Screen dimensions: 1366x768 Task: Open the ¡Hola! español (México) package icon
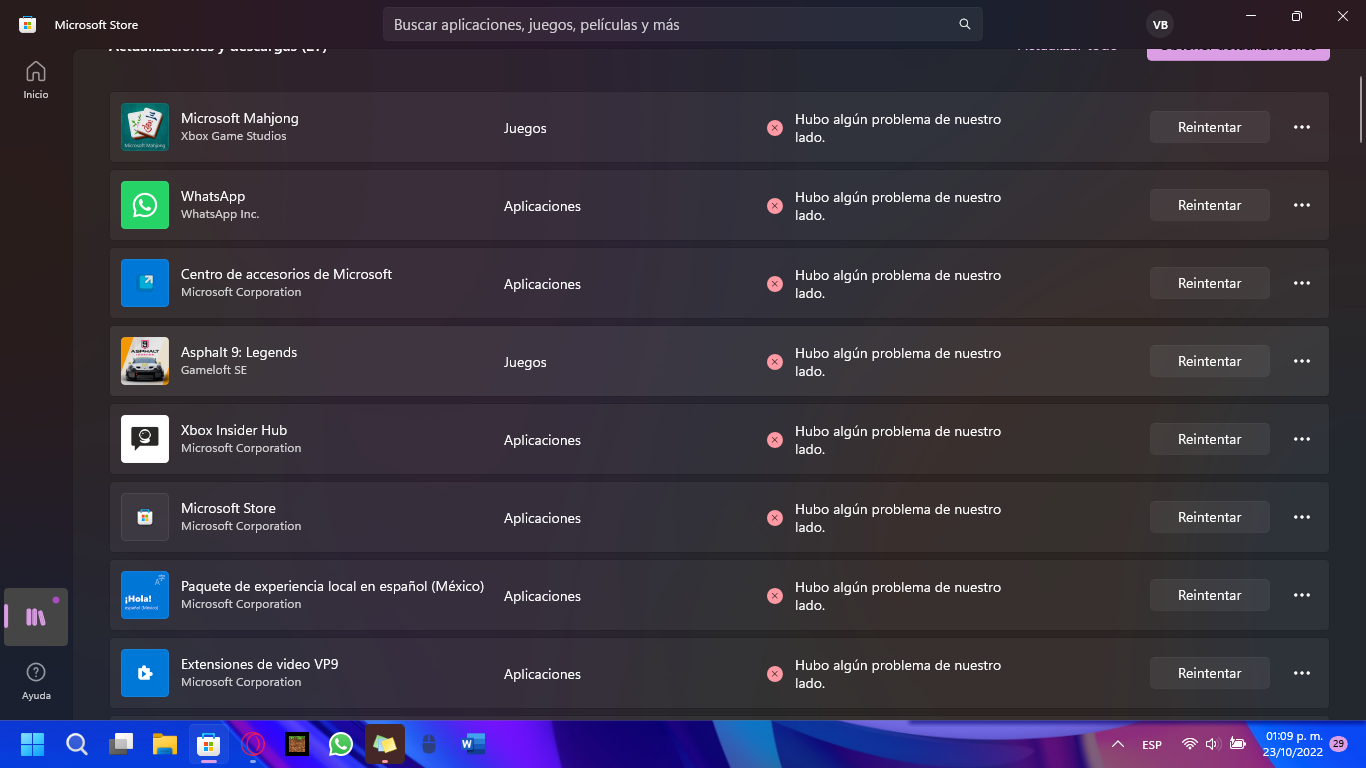pos(145,595)
